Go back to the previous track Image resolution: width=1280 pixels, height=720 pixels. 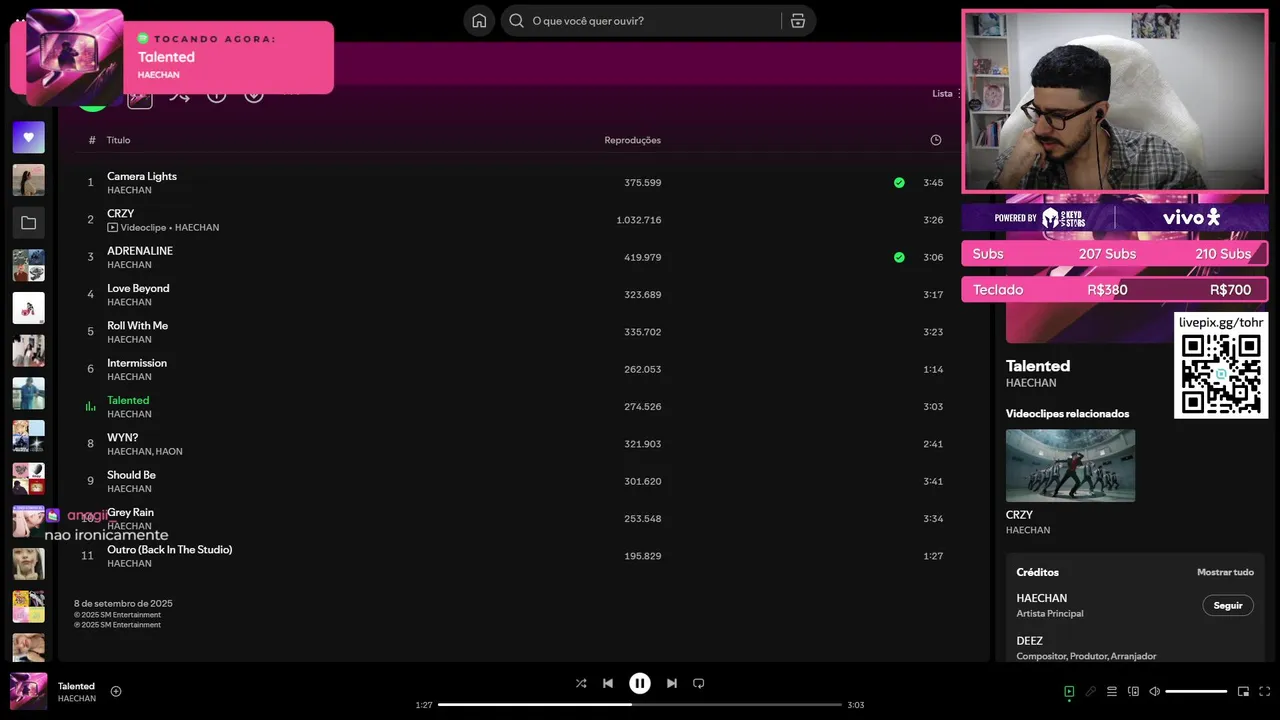608,683
